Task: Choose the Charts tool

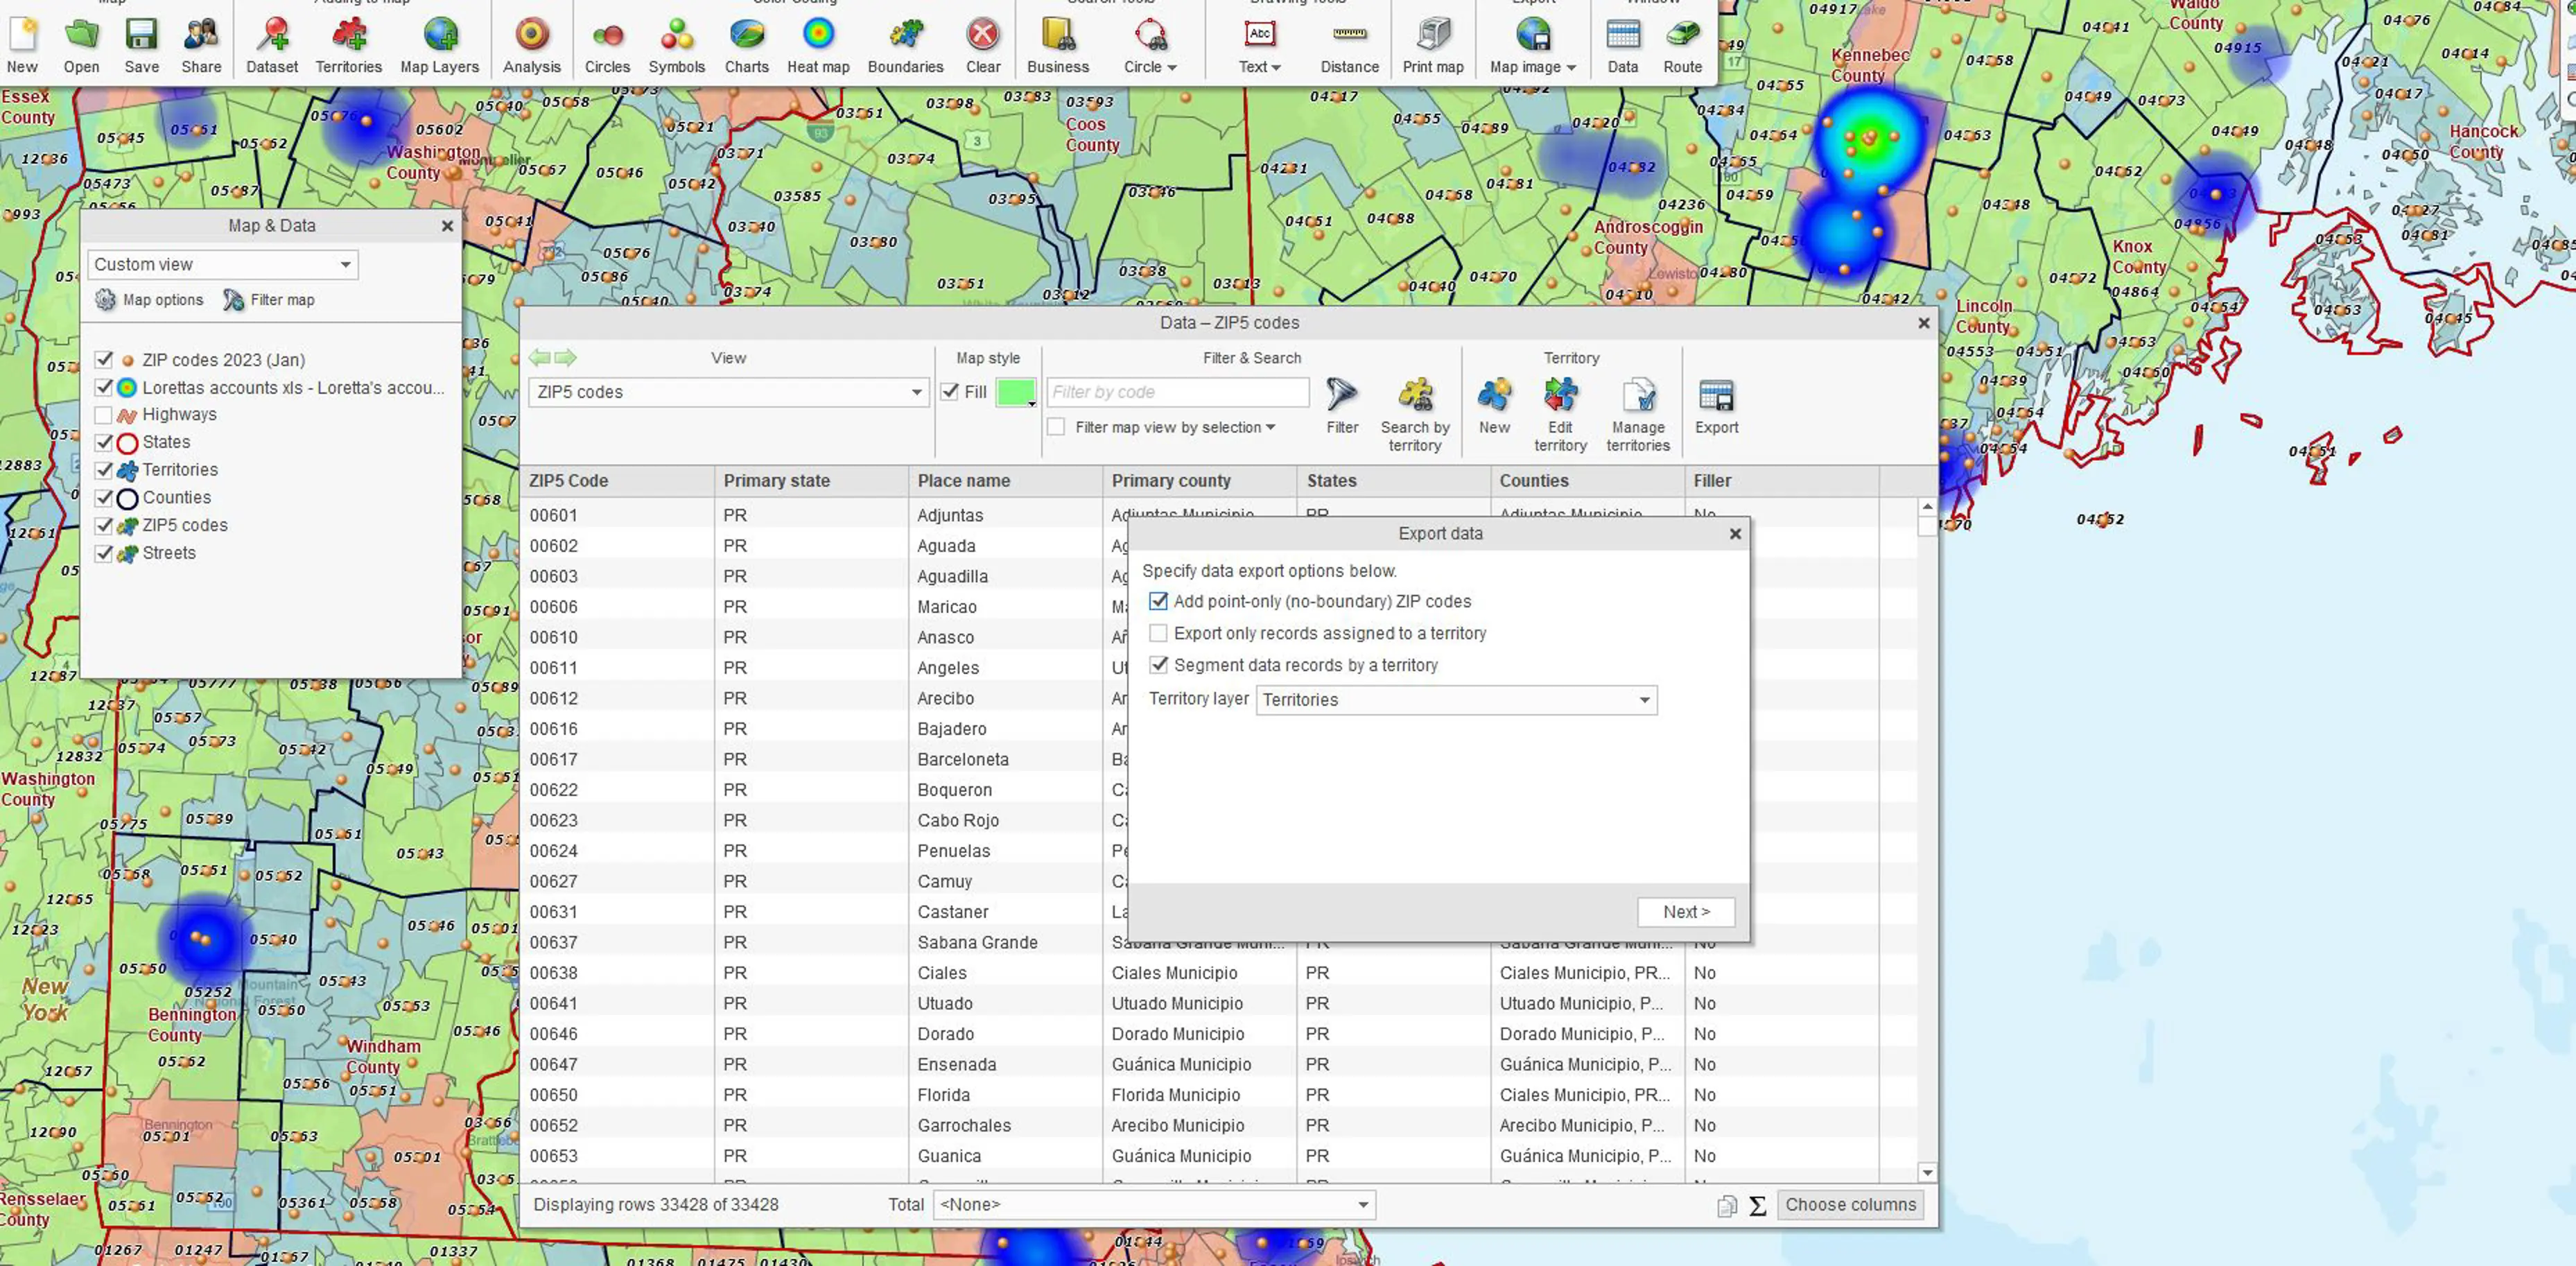Action: [747, 35]
